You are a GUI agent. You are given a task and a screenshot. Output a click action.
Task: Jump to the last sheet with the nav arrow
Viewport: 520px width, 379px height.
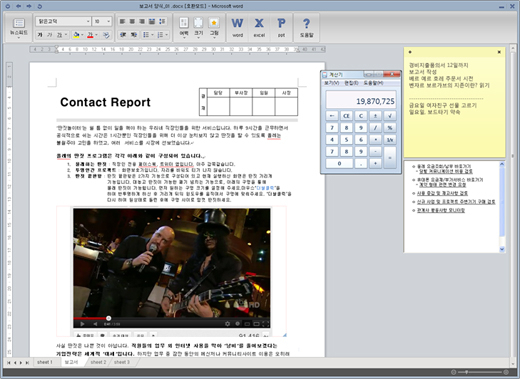27,362
